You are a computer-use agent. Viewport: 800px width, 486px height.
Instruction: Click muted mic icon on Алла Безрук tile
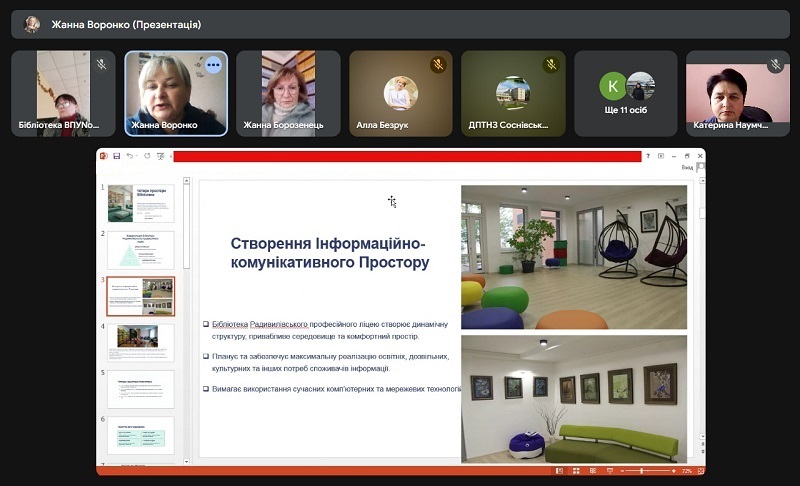(x=437, y=65)
